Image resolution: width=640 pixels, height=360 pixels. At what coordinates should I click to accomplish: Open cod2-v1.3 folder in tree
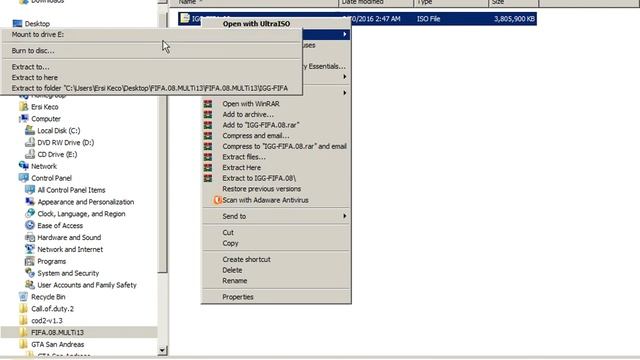[47, 320]
